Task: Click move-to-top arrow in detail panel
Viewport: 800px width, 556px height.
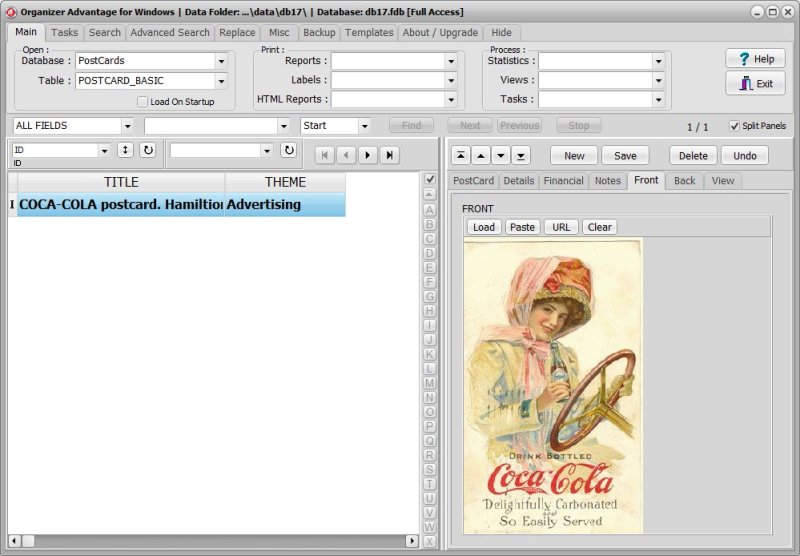Action: pyautogui.click(x=461, y=156)
